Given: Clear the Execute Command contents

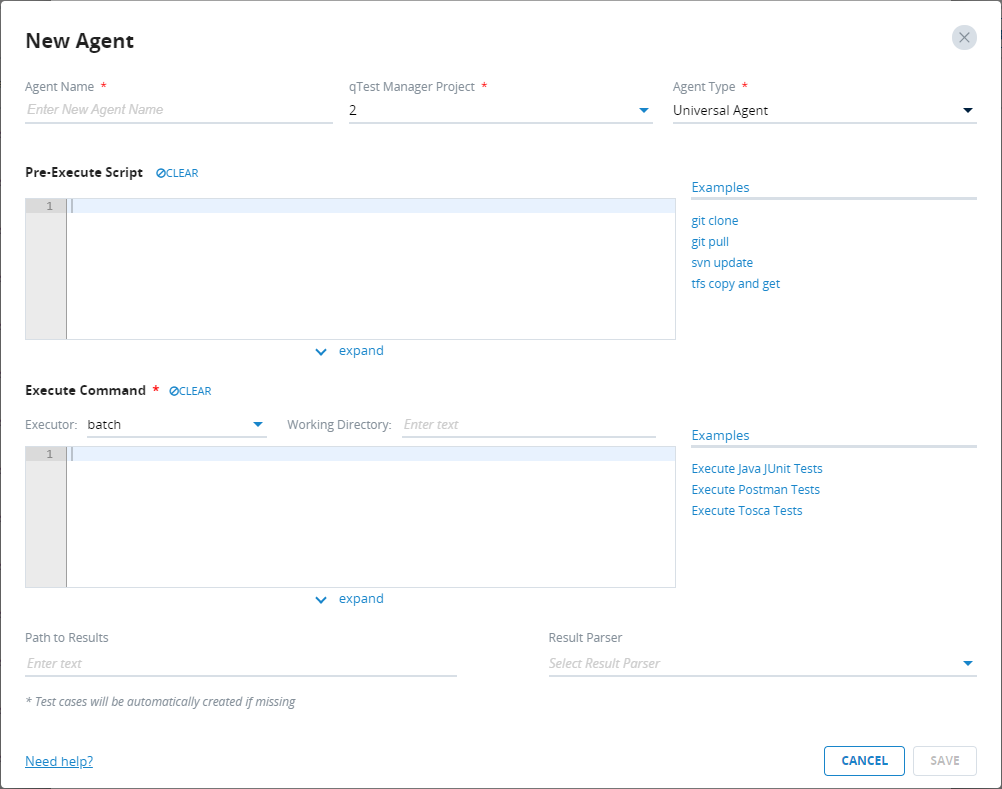Looking at the screenshot, I should coord(190,391).
